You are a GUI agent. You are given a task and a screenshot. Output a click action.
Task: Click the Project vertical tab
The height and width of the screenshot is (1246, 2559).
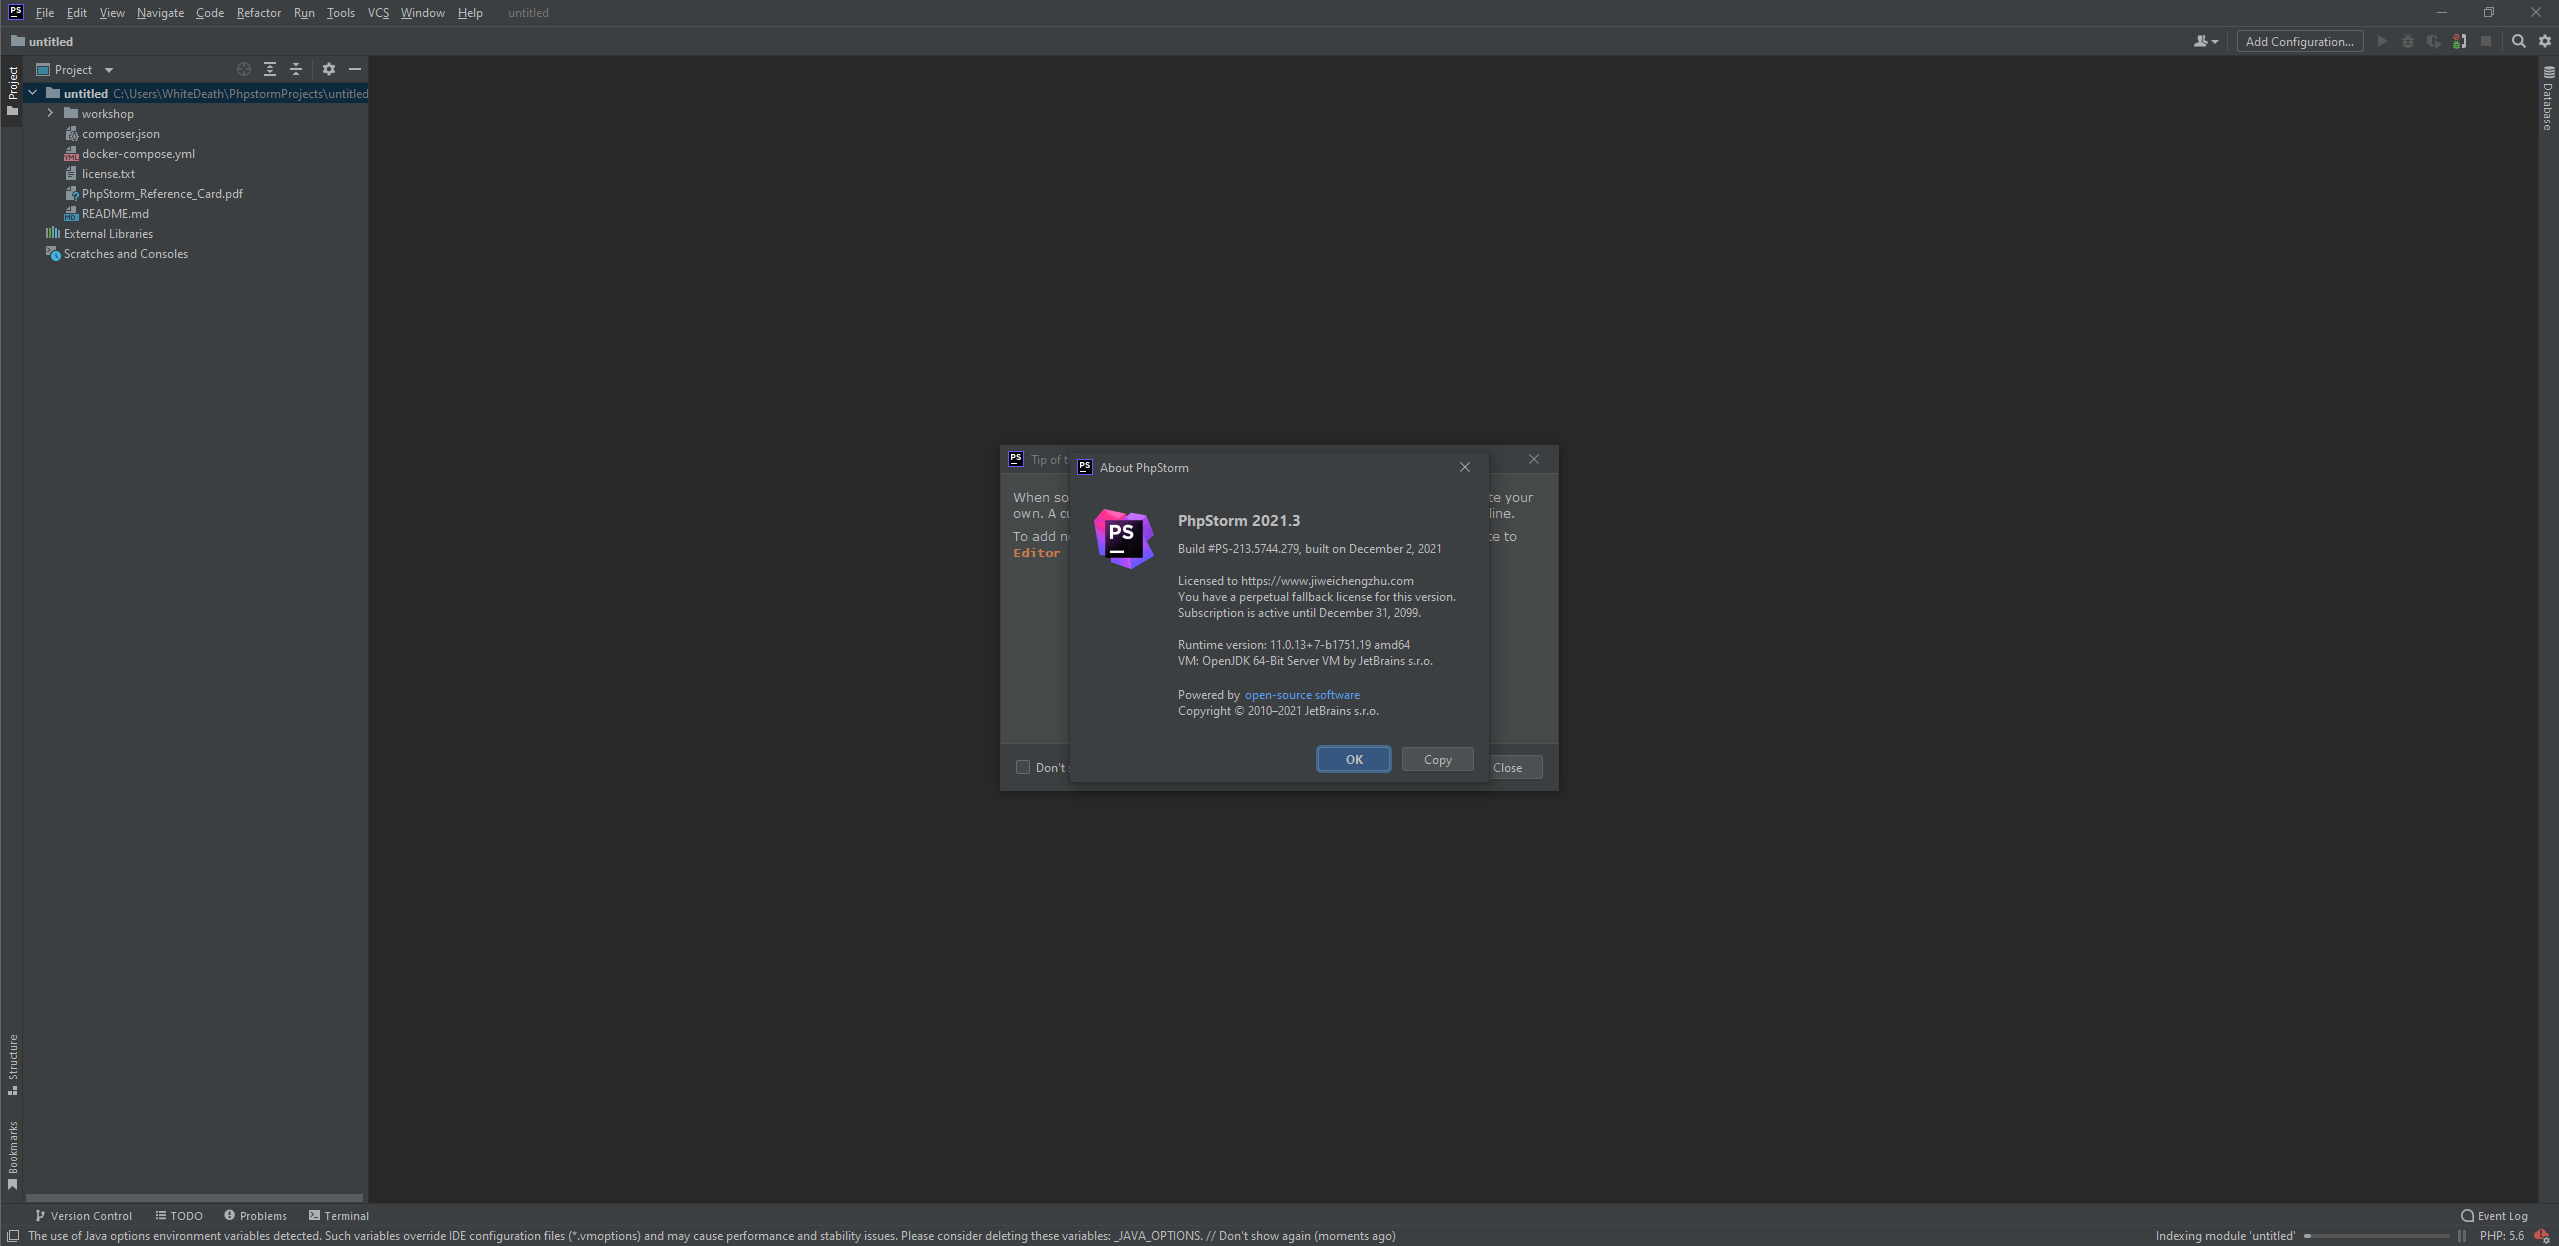click(13, 90)
